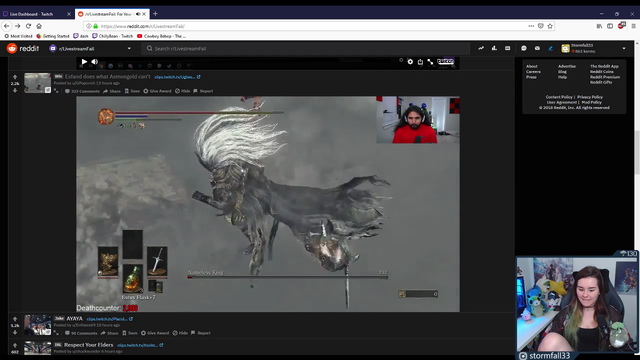Viewport: 640px width, 360px height.
Task: Open the Twitch logo on clip player
Action: pos(445,62)
